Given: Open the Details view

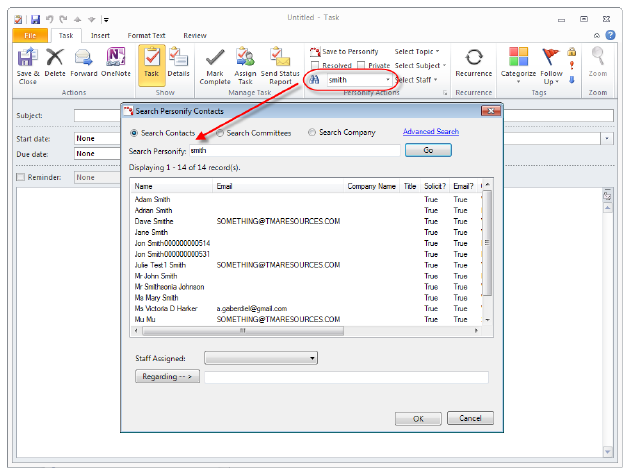Looking at the screenshot, I should coord(178,60).
